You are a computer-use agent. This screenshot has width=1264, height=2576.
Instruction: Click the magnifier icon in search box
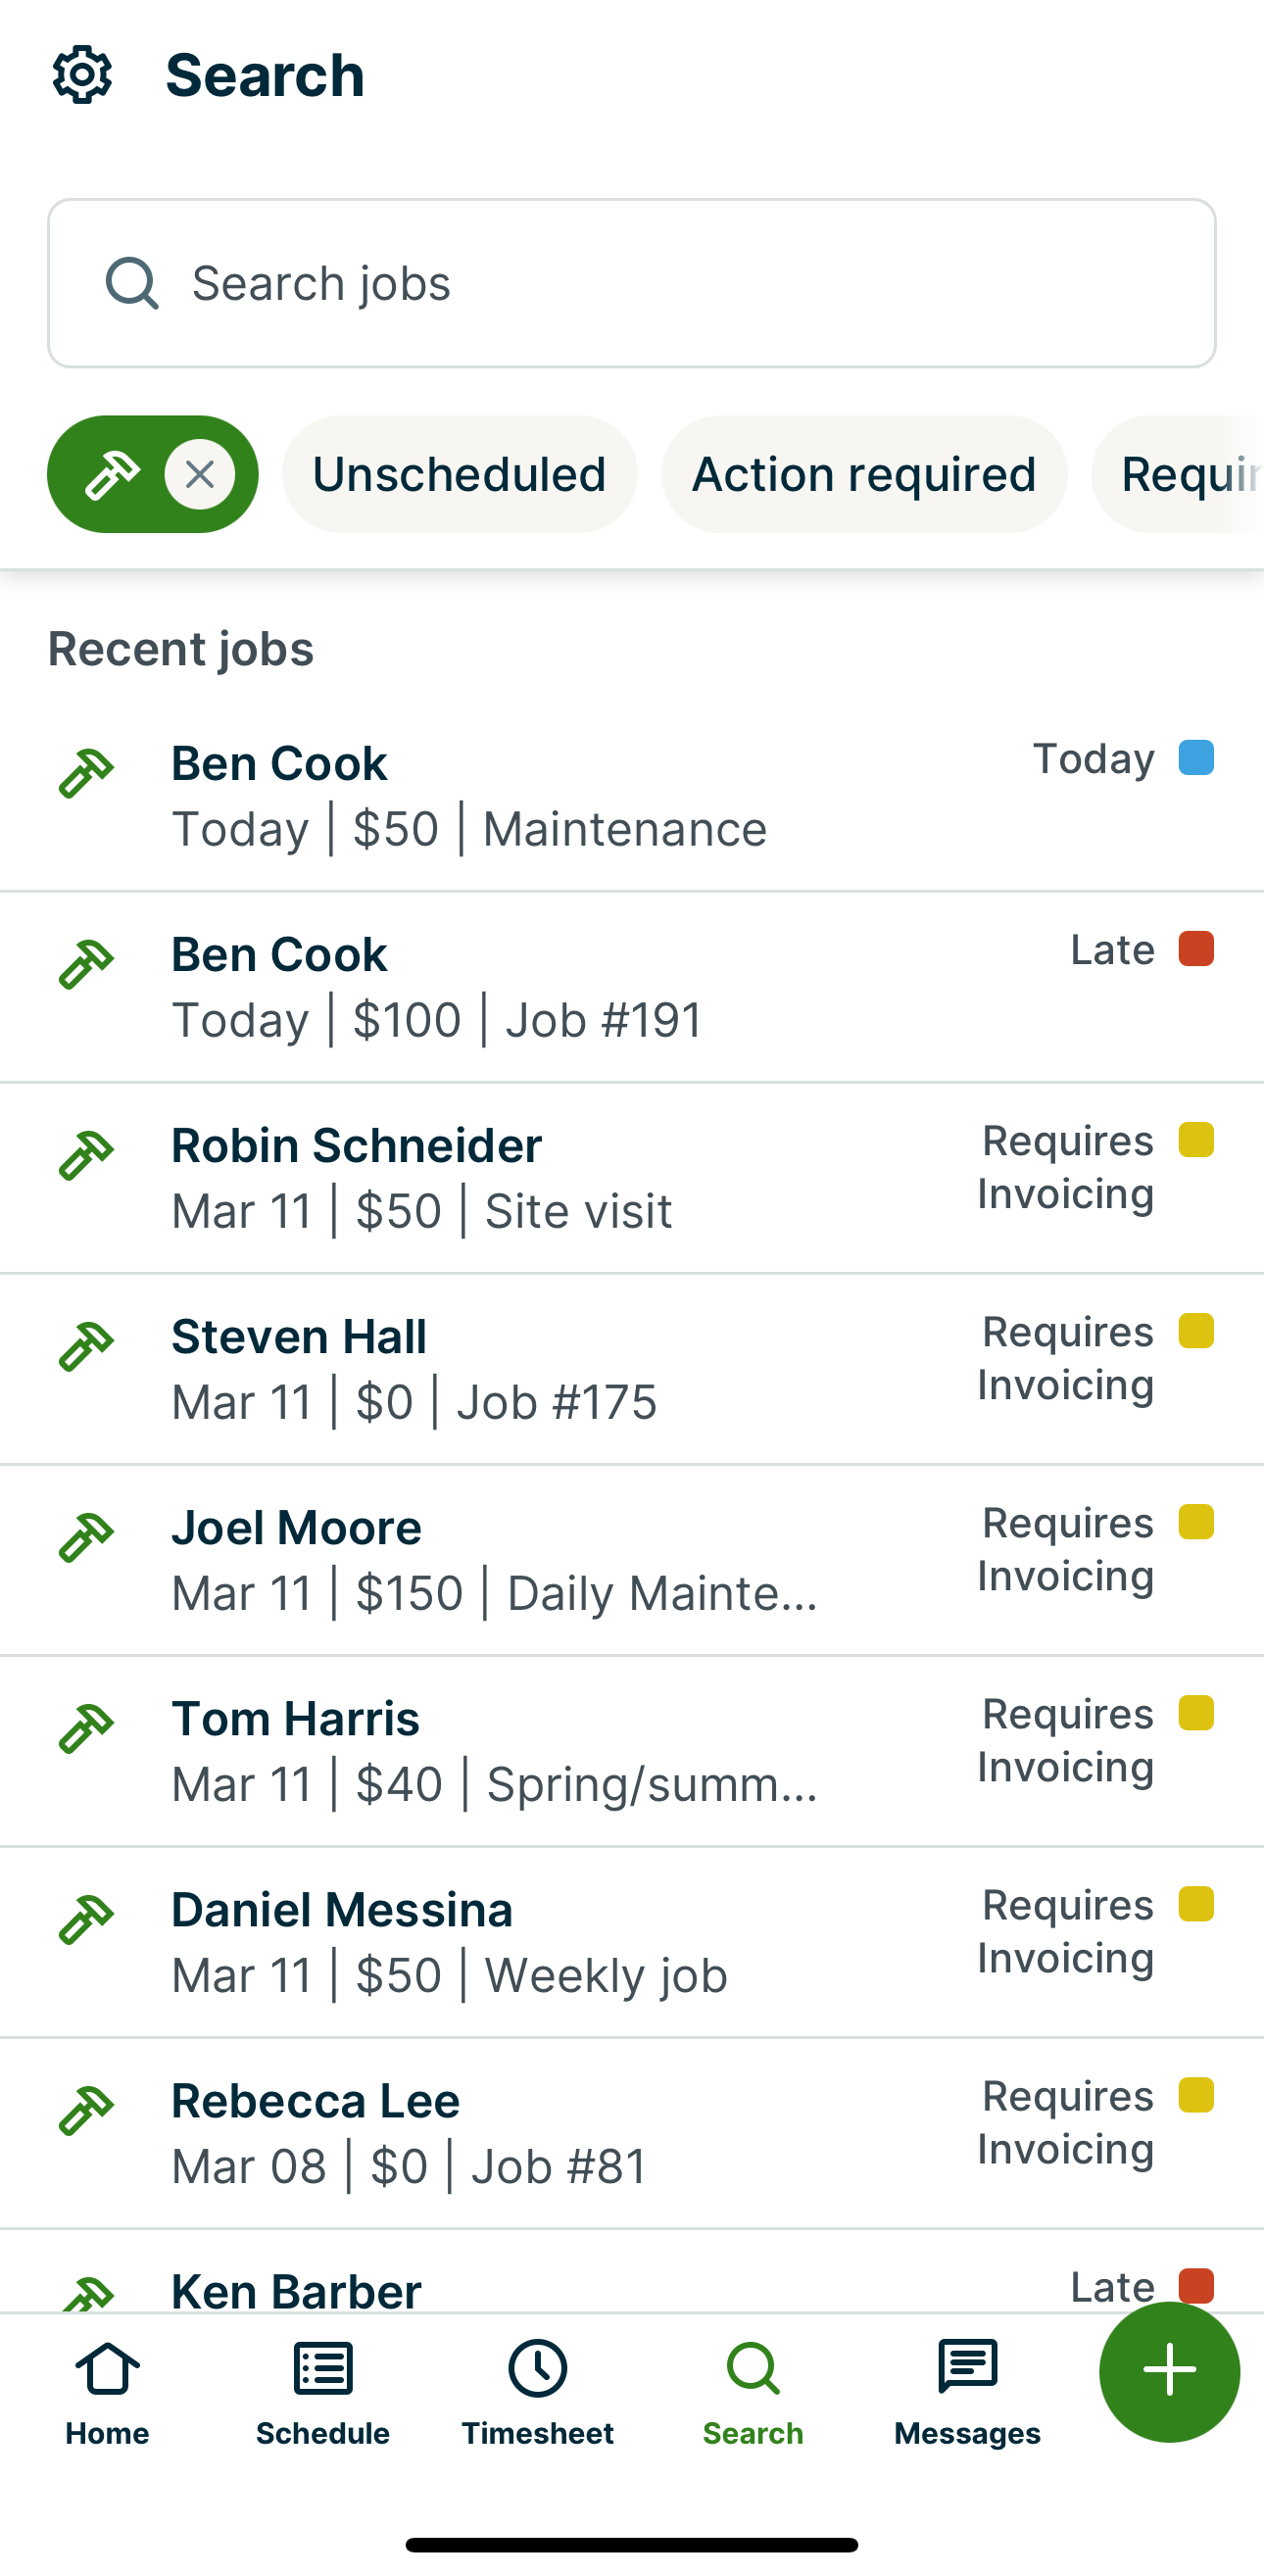click(132, 283)
